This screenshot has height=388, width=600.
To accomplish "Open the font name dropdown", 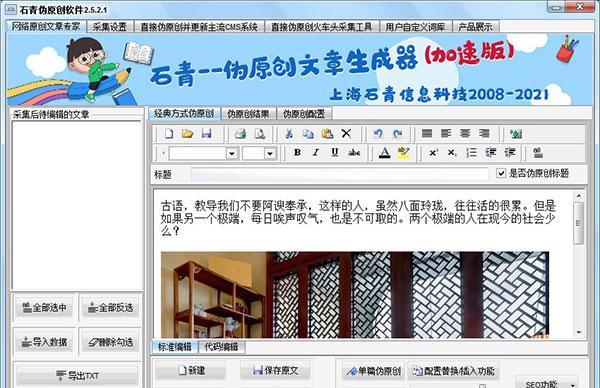I will (x=232, y=154).
